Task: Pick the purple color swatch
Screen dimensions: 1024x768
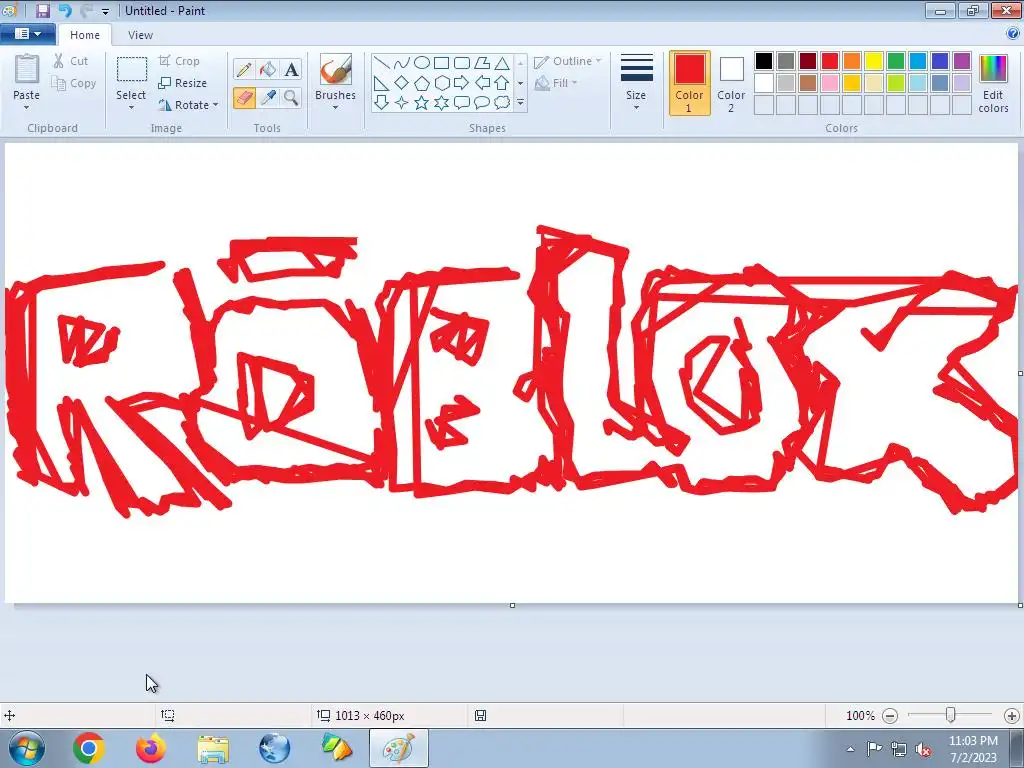Action: pos(962,61)
